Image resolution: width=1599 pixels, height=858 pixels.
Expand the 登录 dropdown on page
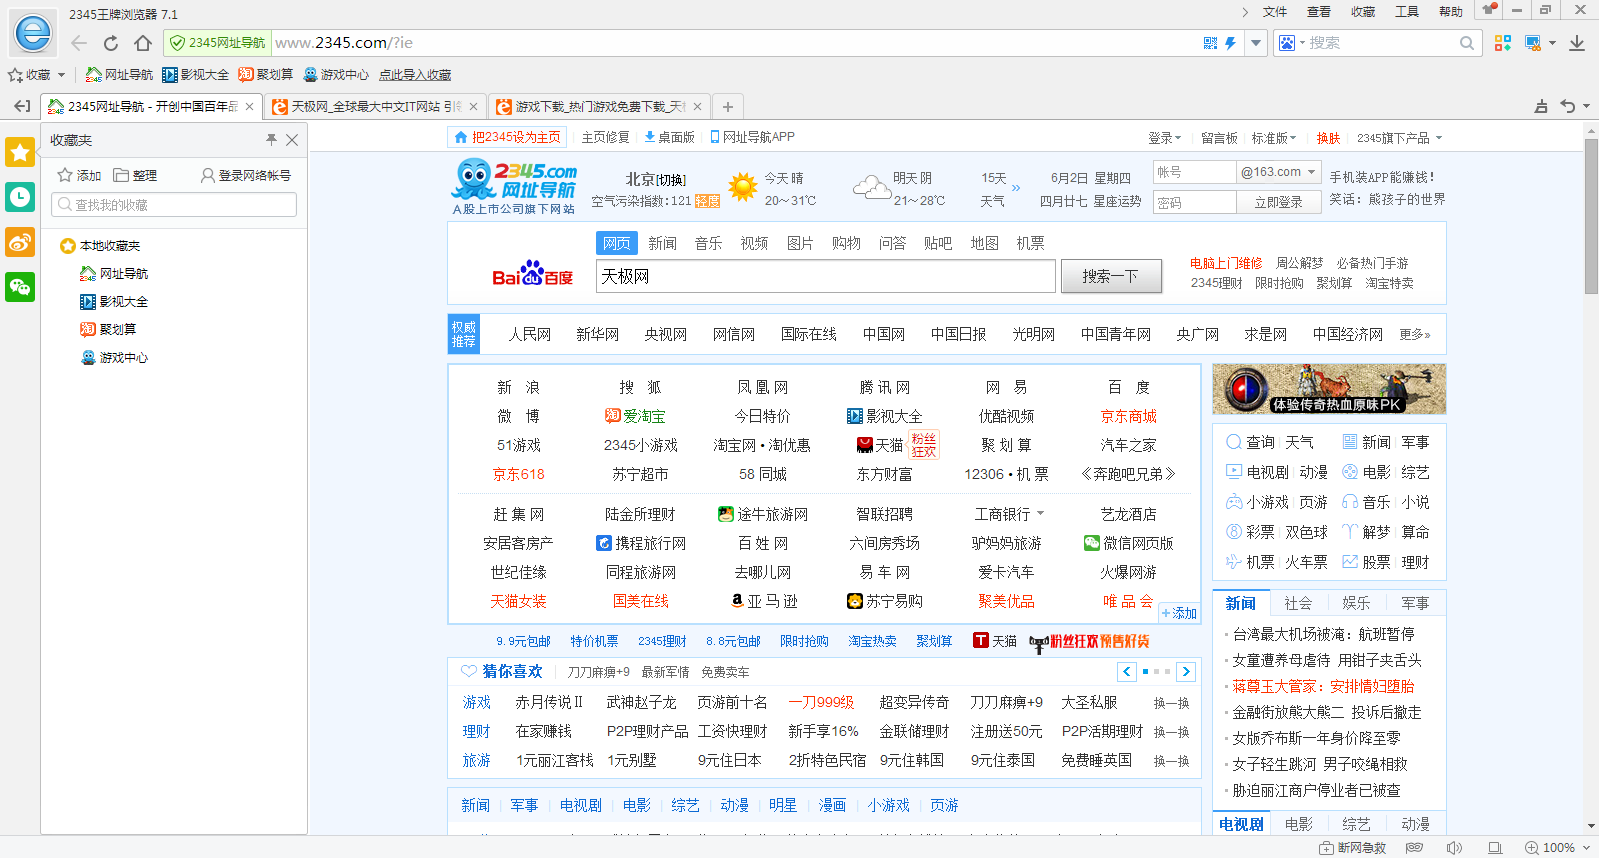click(x=1165, y=138)
